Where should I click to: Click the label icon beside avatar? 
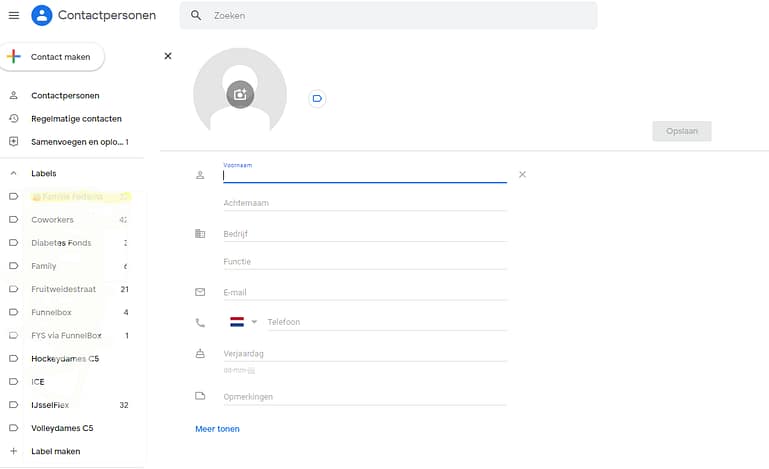(x=317, y=98)
